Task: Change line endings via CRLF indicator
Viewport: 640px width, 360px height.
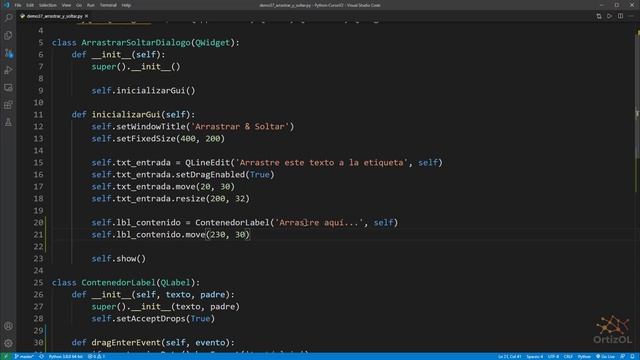Action: (568, 356)
